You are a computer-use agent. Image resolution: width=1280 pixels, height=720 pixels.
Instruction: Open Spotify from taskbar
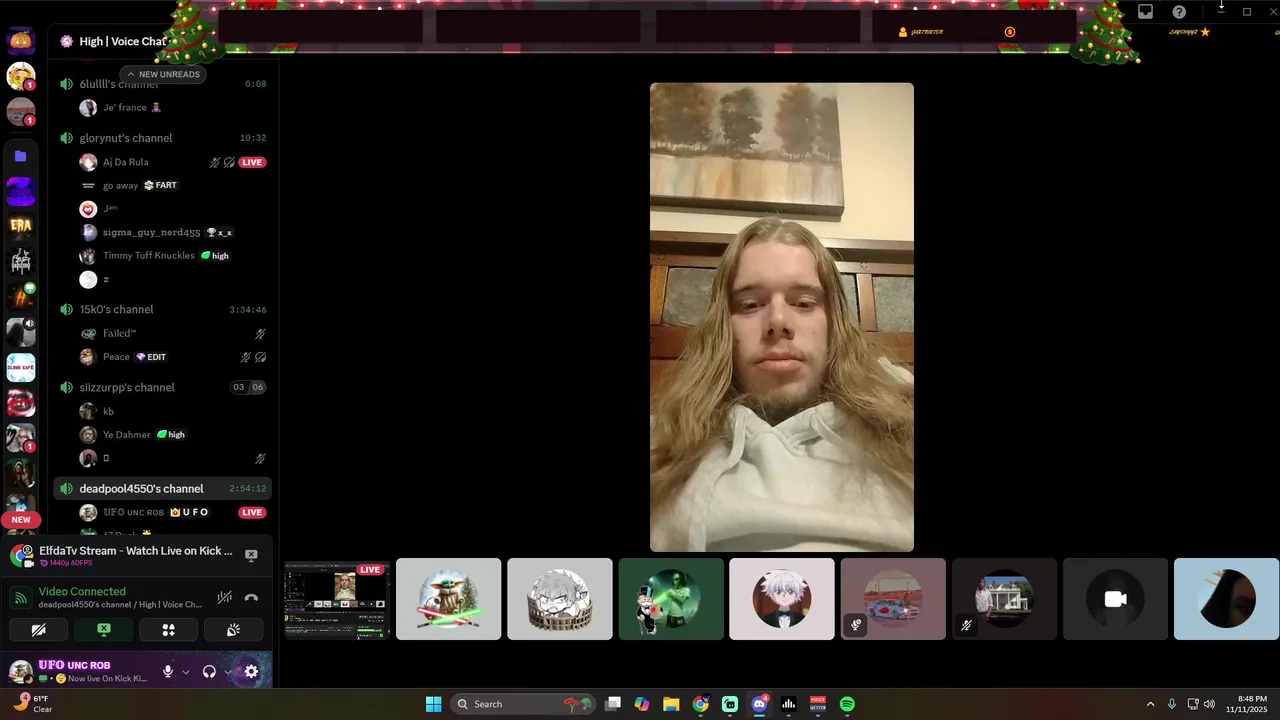[847, 704]
